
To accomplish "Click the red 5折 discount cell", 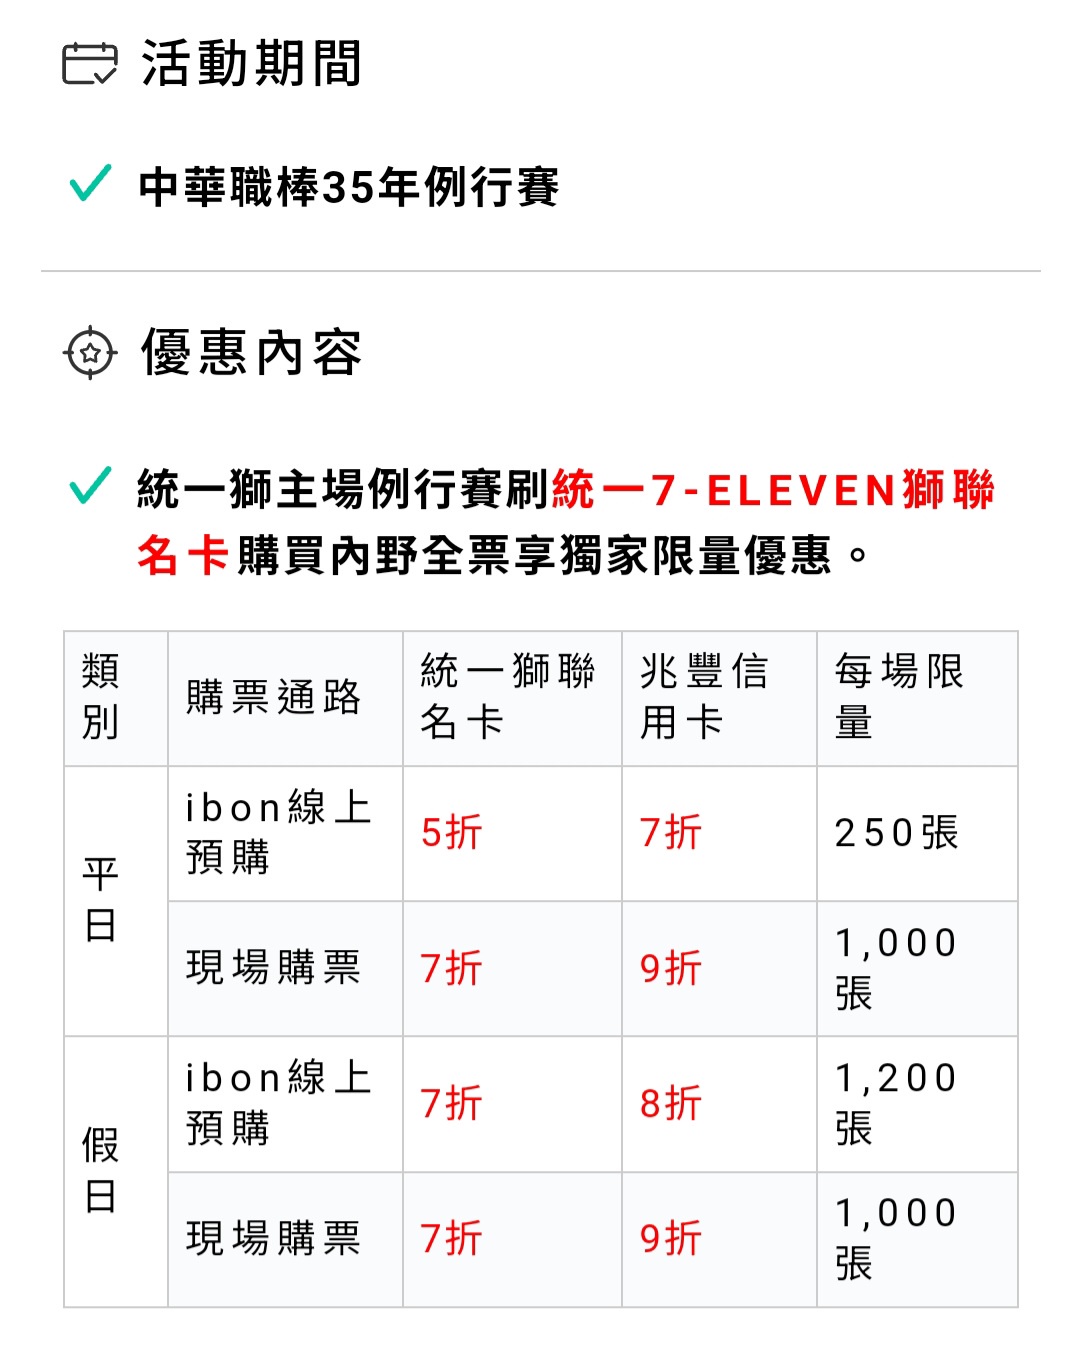I will click(512, 833).
